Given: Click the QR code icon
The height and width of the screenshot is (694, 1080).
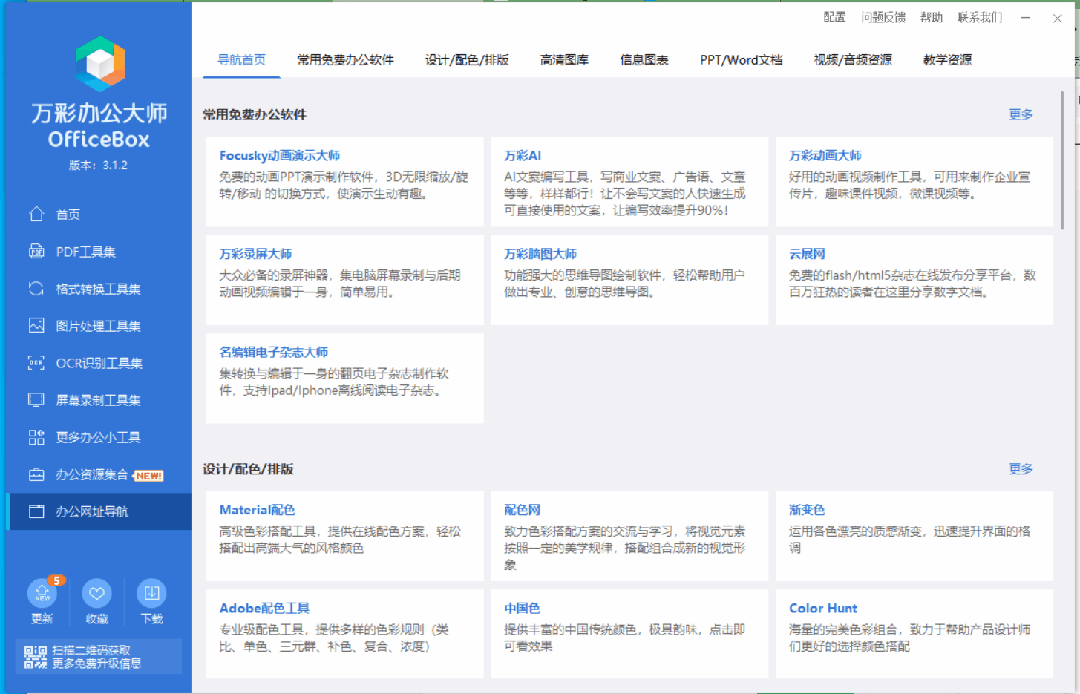Looking at the screenshot, I should click(x=35, y=657).
